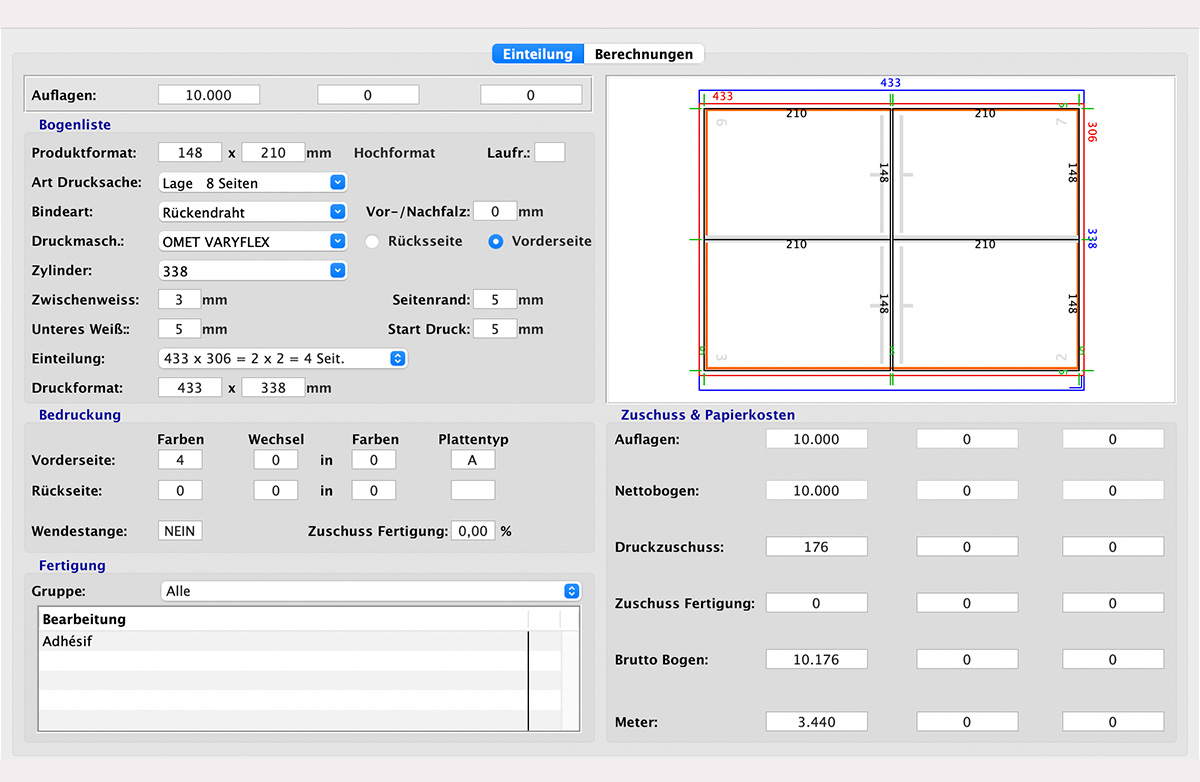Click the Laufr. input field
The height and width of the screenshot is (782, 1200).
(x=549, y=153)
